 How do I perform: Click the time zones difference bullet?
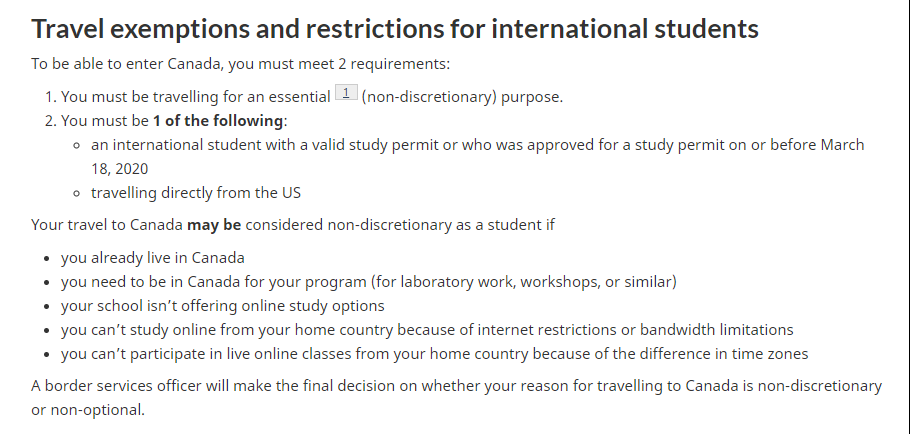click(x=434, y=354)
